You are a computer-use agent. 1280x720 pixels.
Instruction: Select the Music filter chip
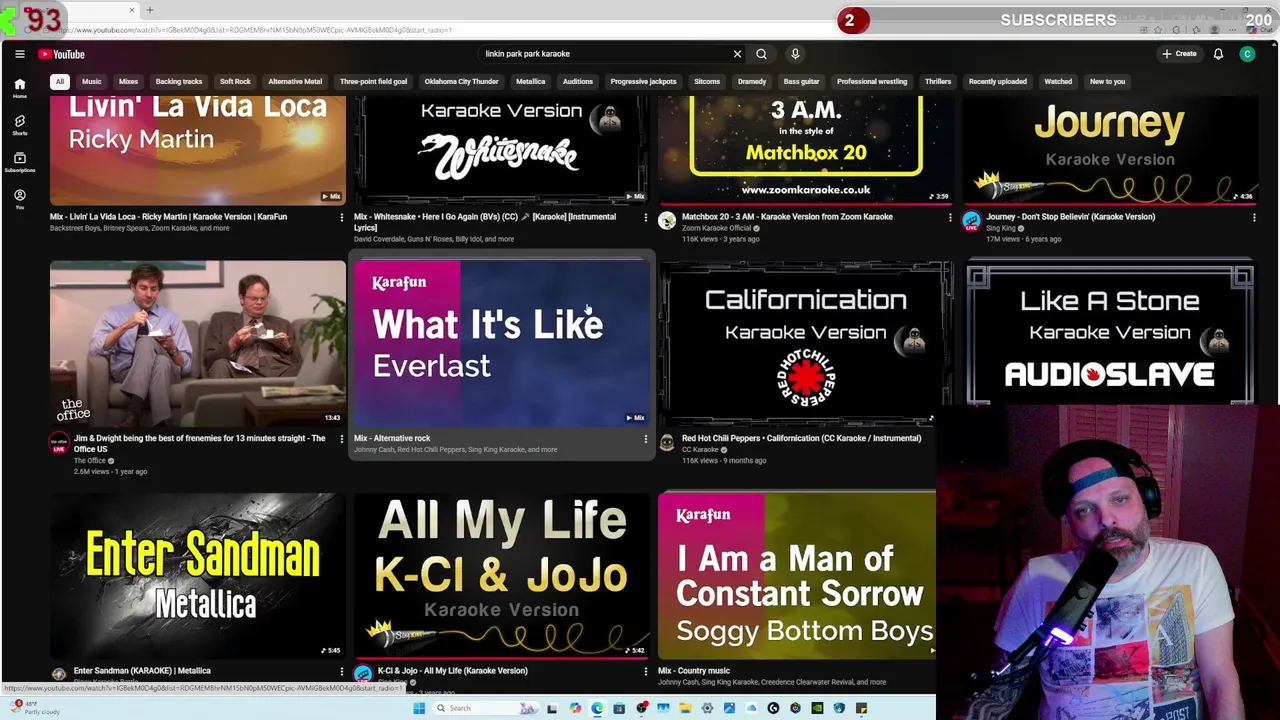point(91,81)
